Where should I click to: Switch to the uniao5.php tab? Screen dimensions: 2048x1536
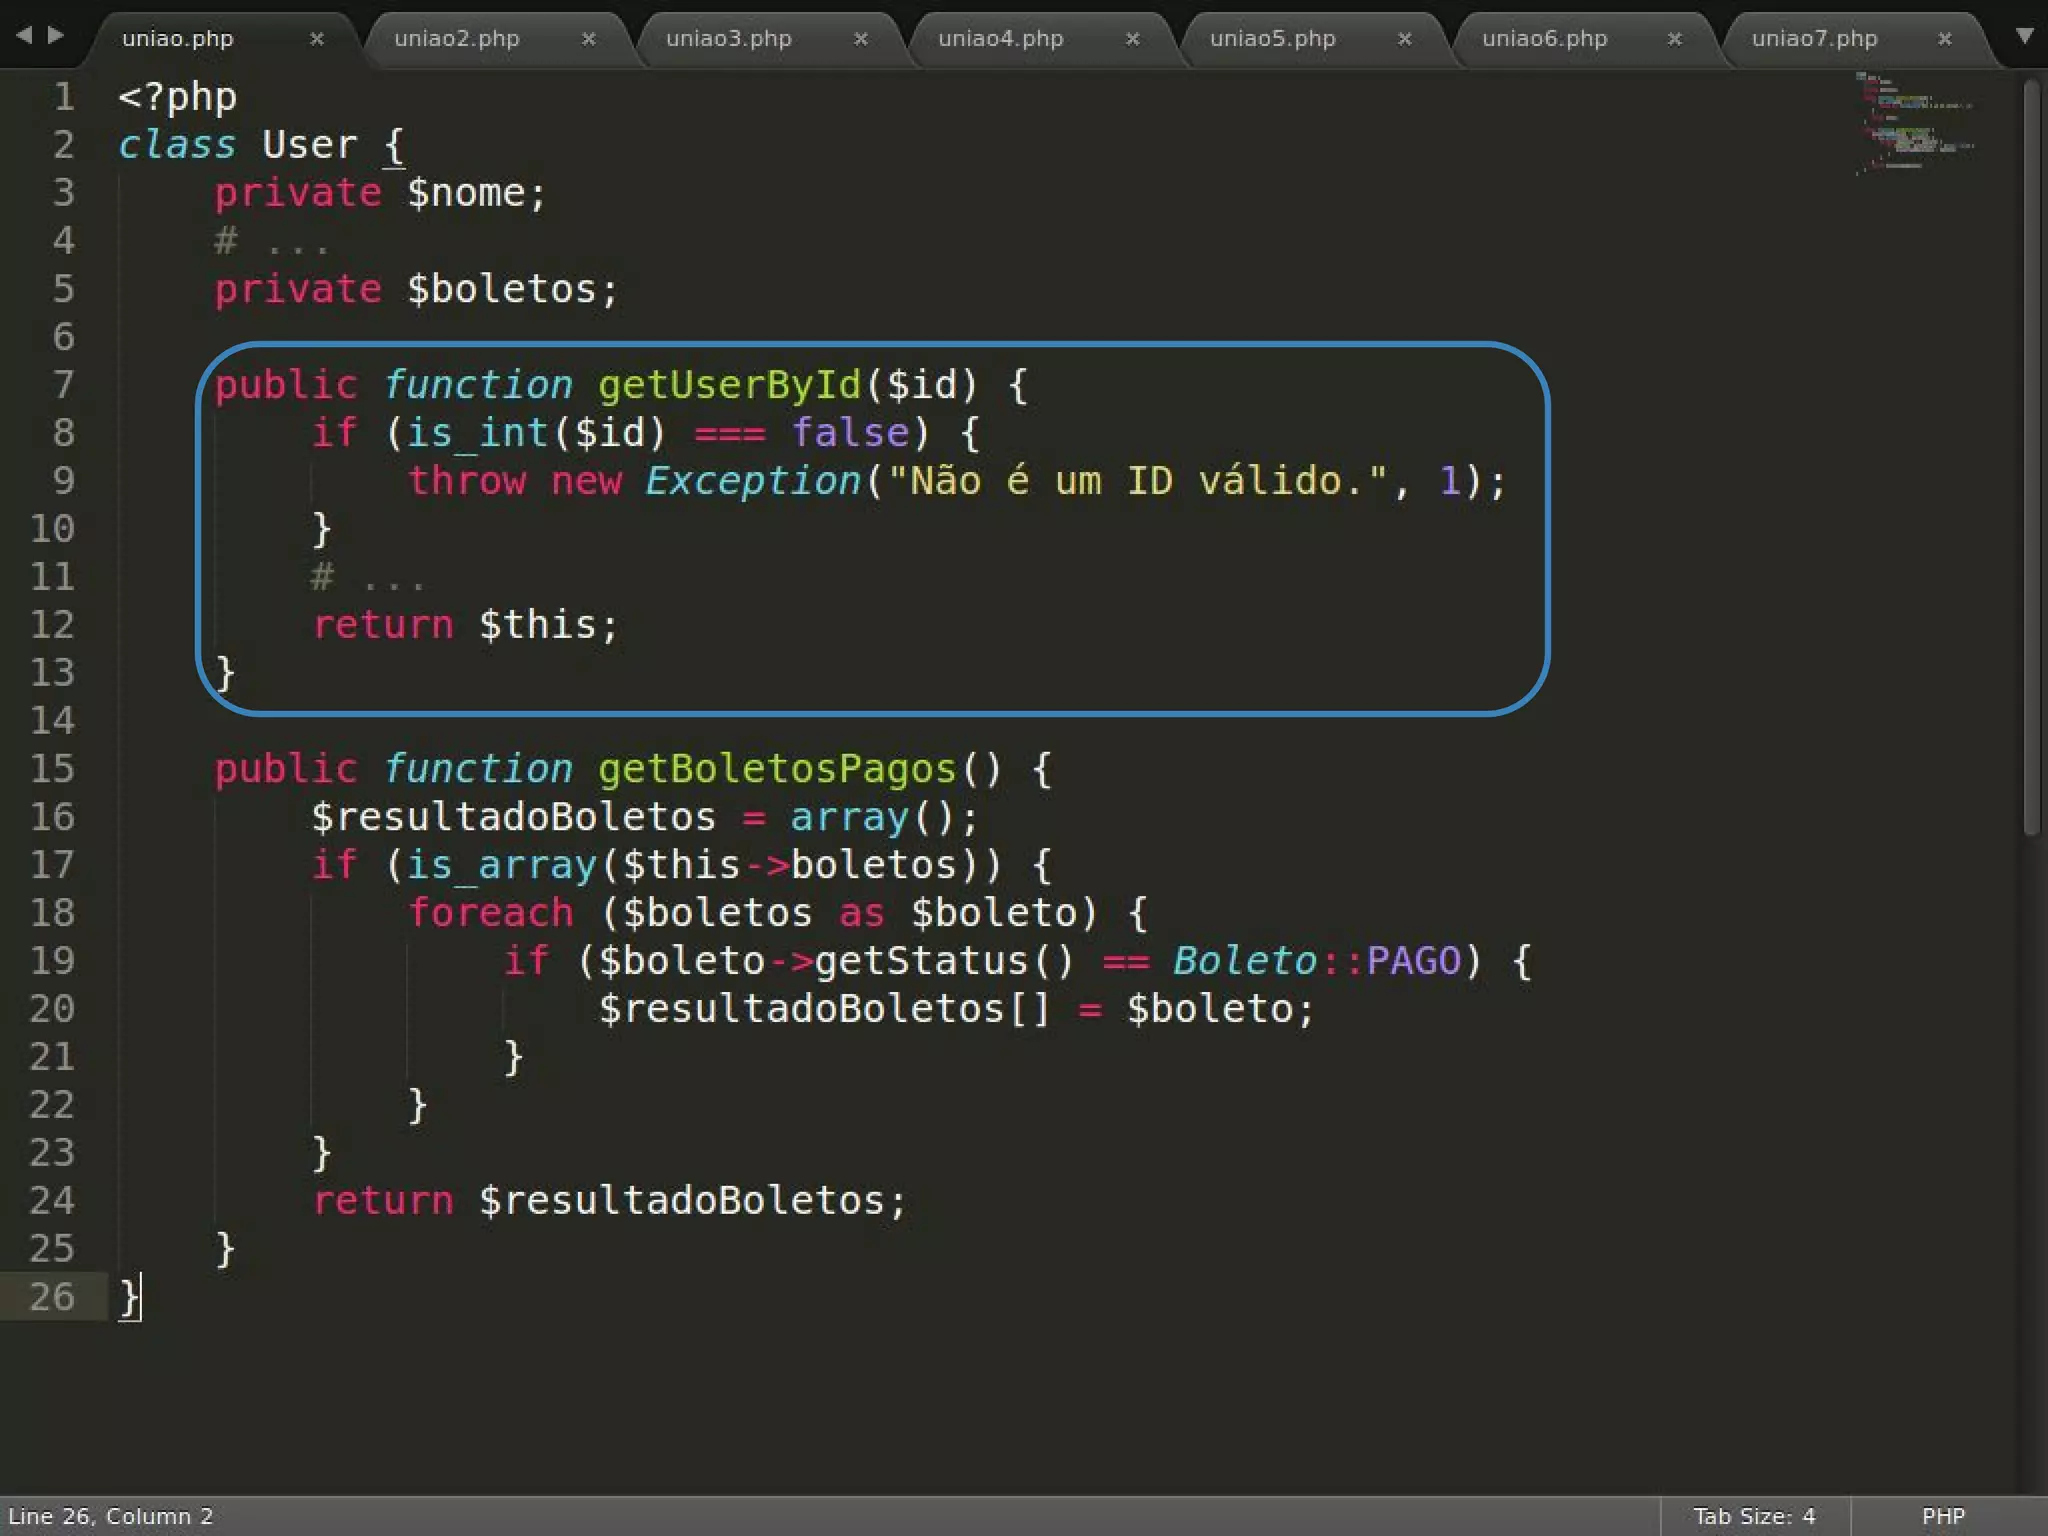click(1272, 39)
